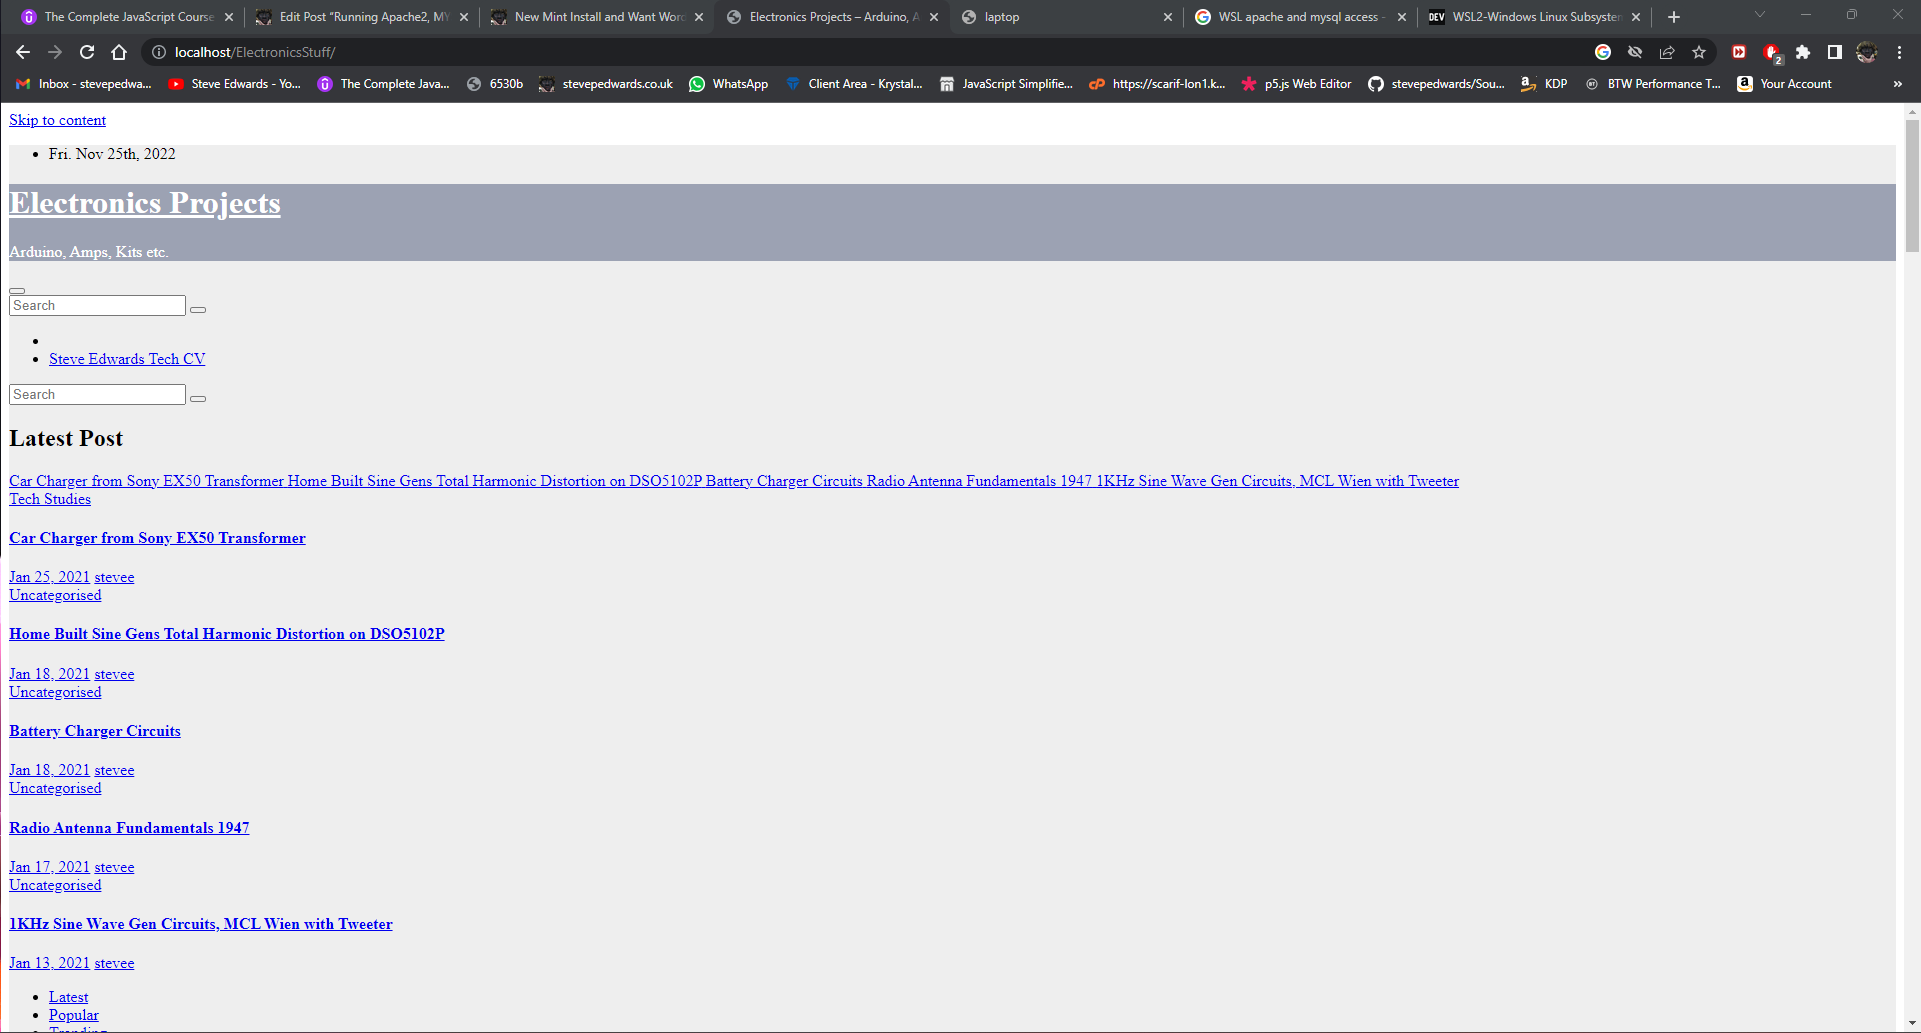The height and width of the screenshot is (1033, 1921).
Task: Open the Chrome three-dot menu
Action: click(1899, 52)
